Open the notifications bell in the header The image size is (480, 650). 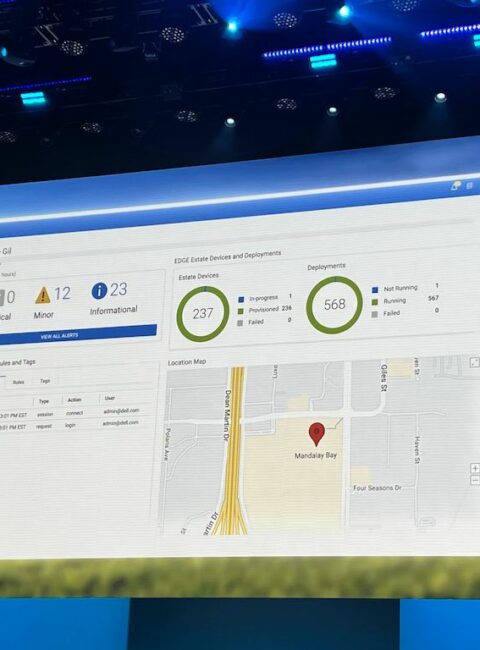(x=456, y=186)
